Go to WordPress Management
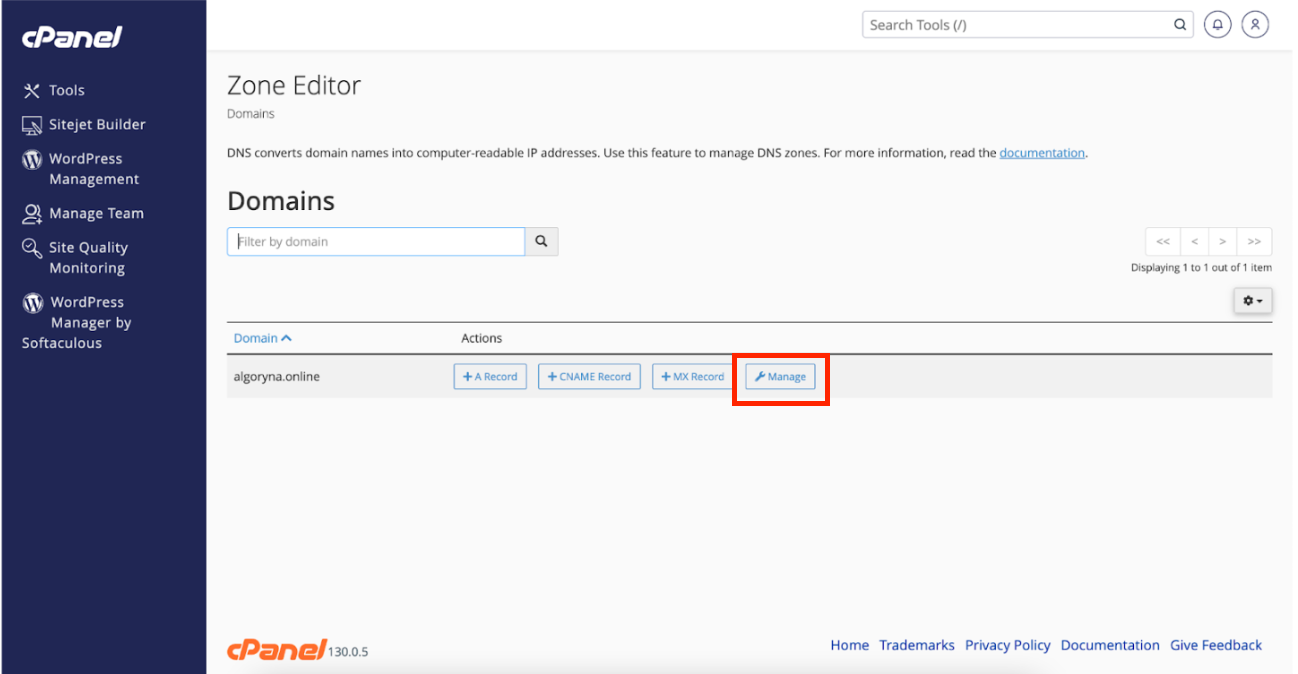This screenshot has width=1298, height=674. tap(93, 169)
